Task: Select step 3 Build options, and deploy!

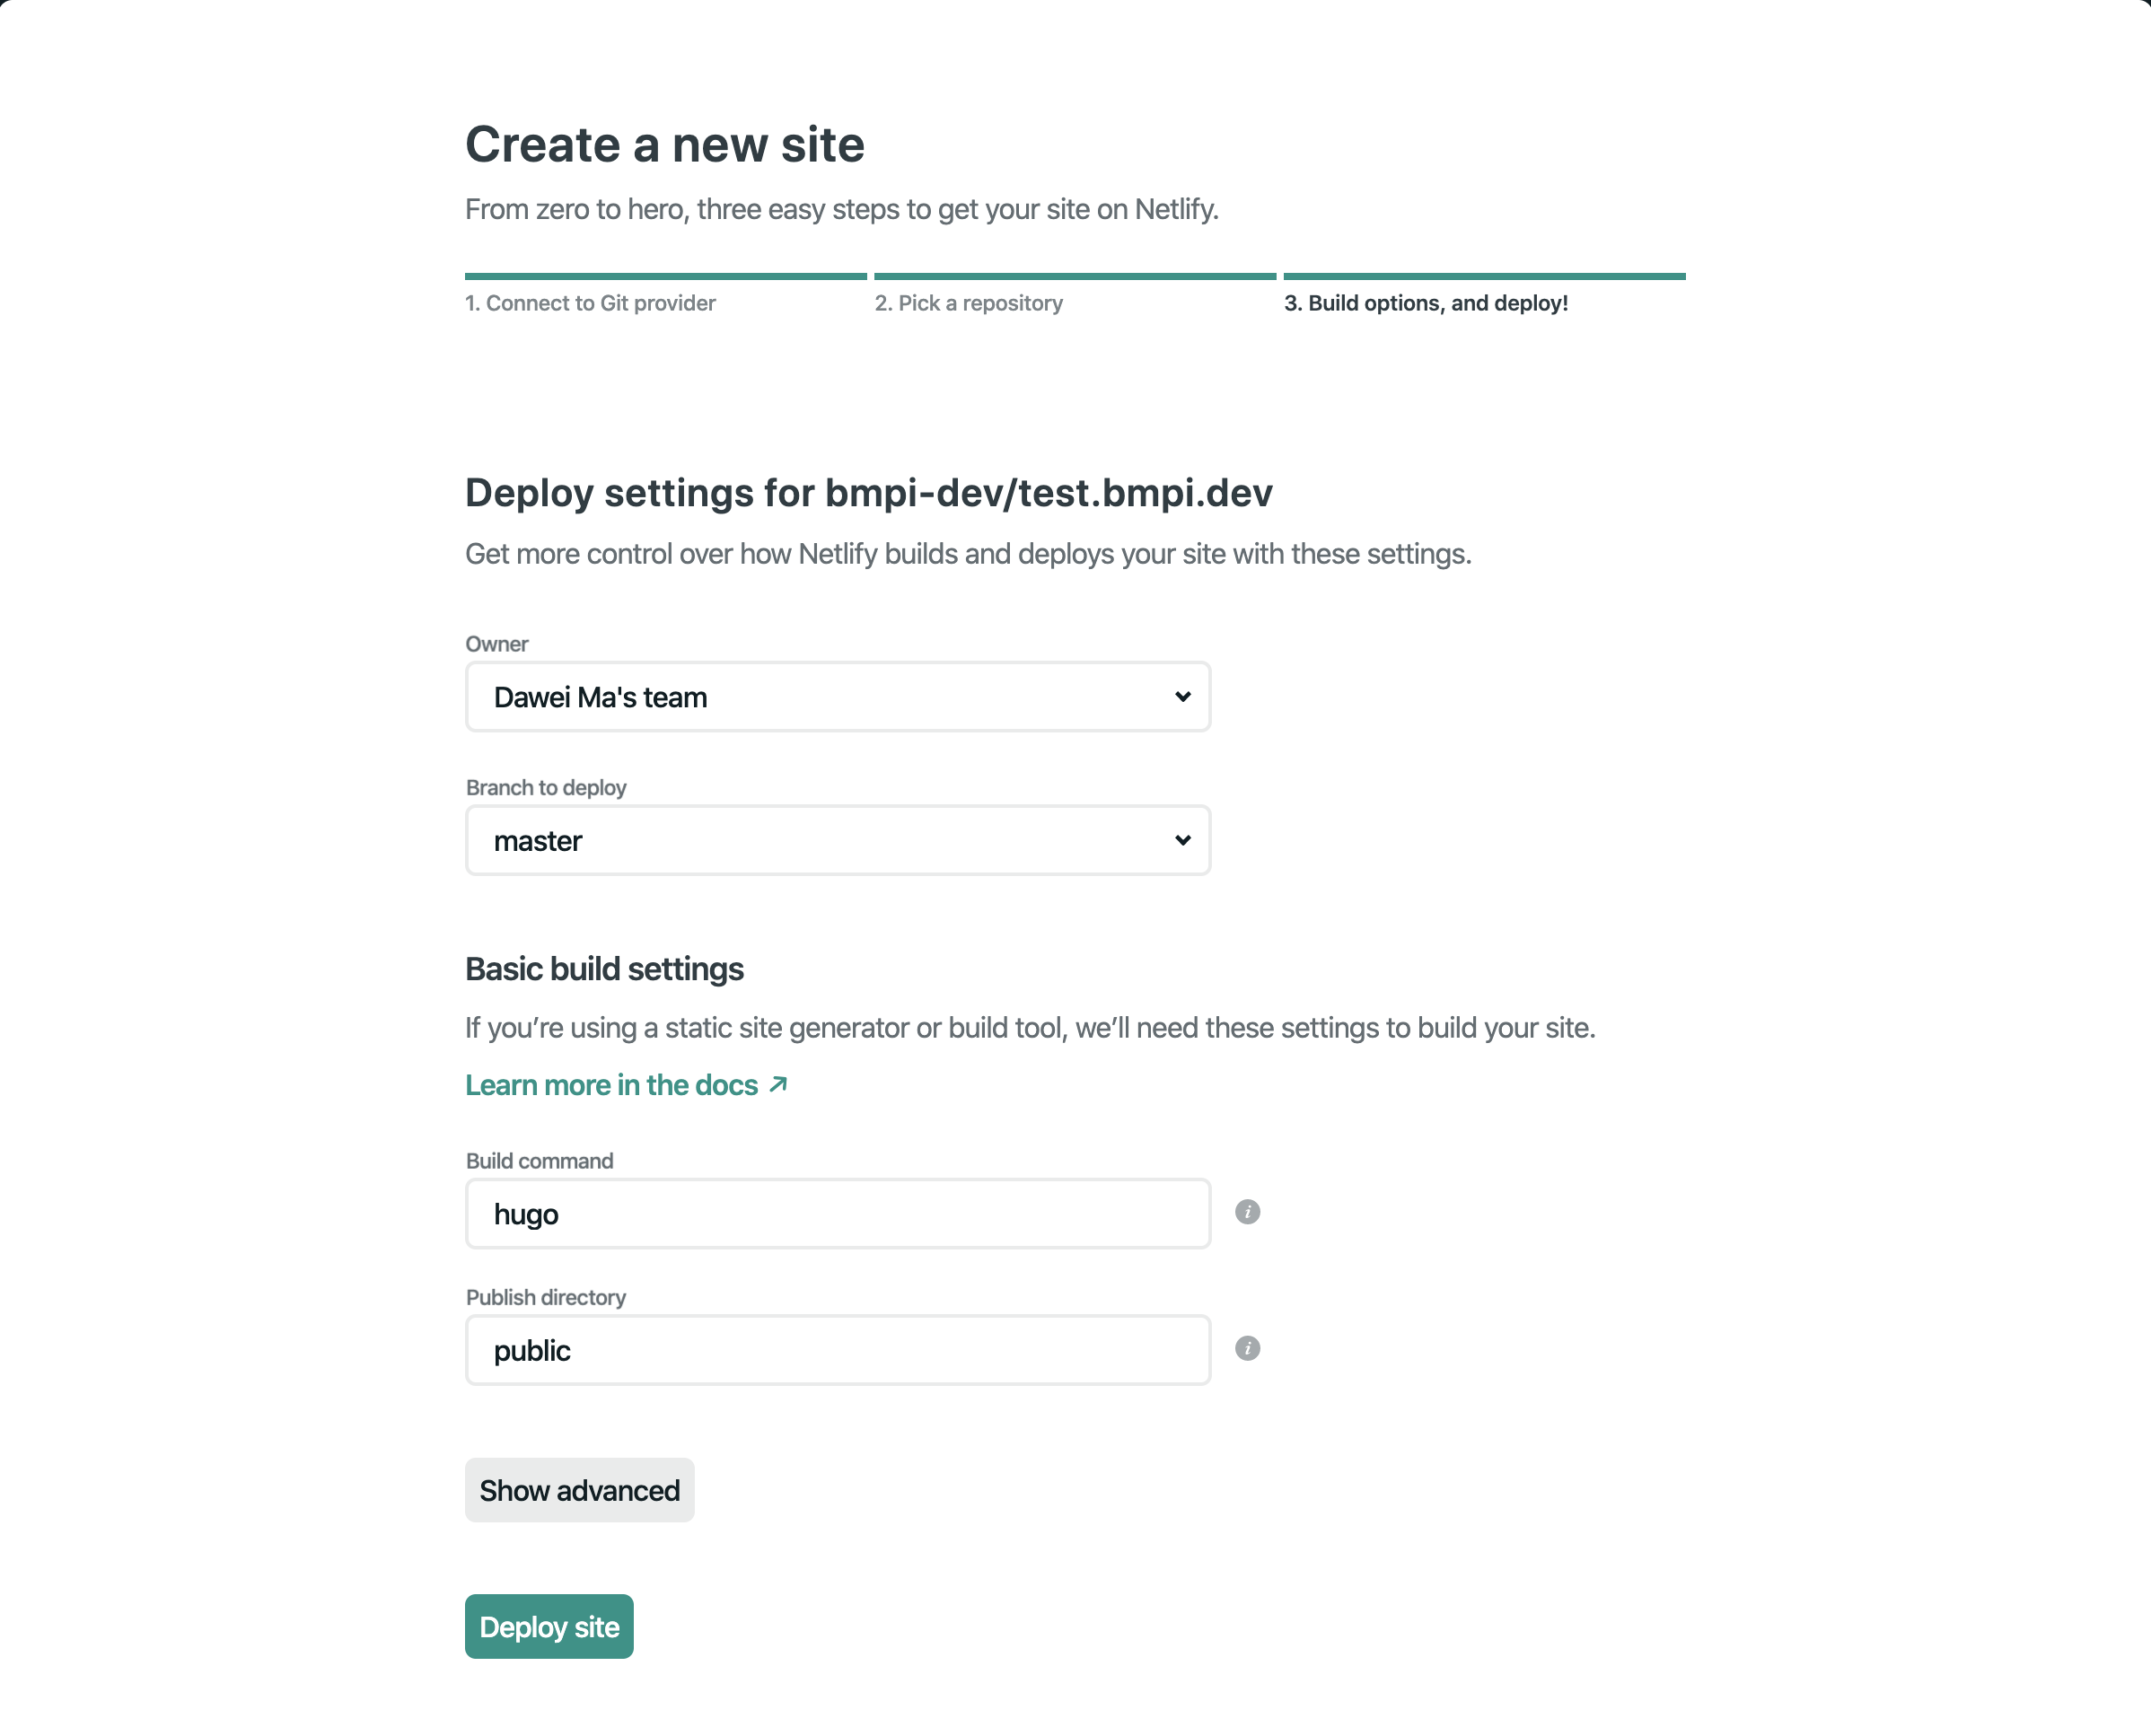Action: click(x=1425, y=303)
